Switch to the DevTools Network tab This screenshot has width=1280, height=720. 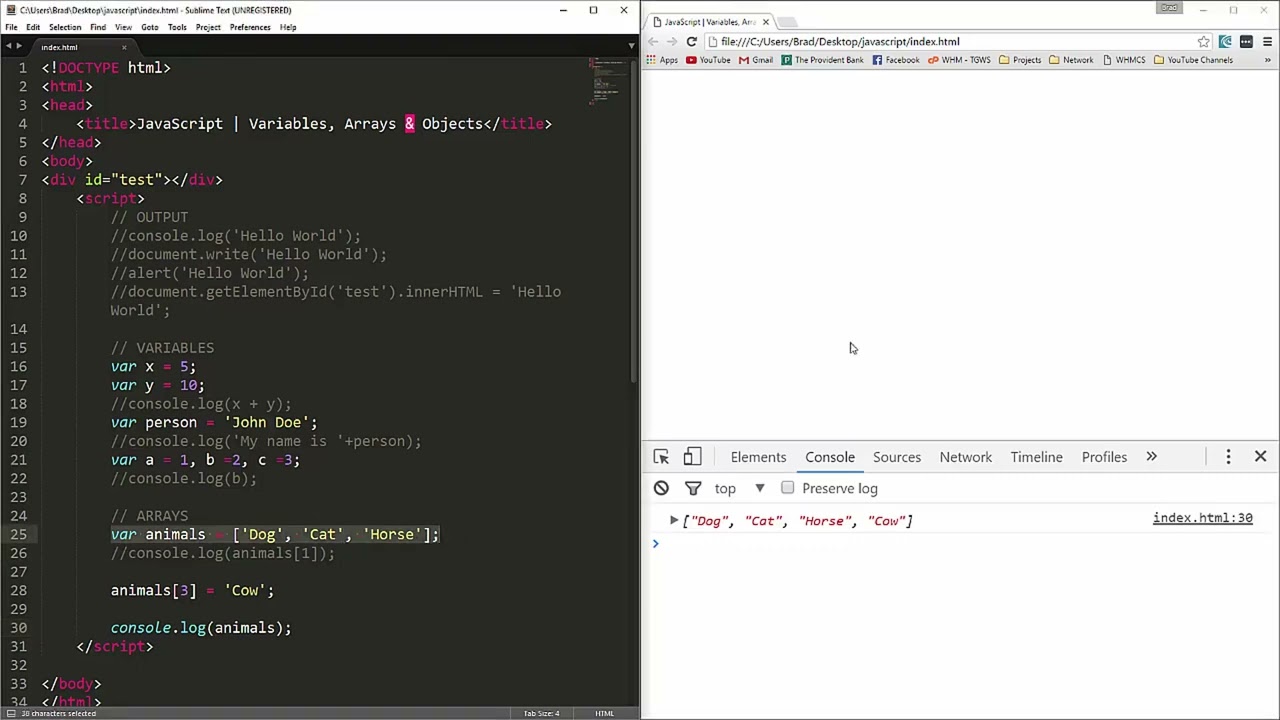[x=966, y=457]
